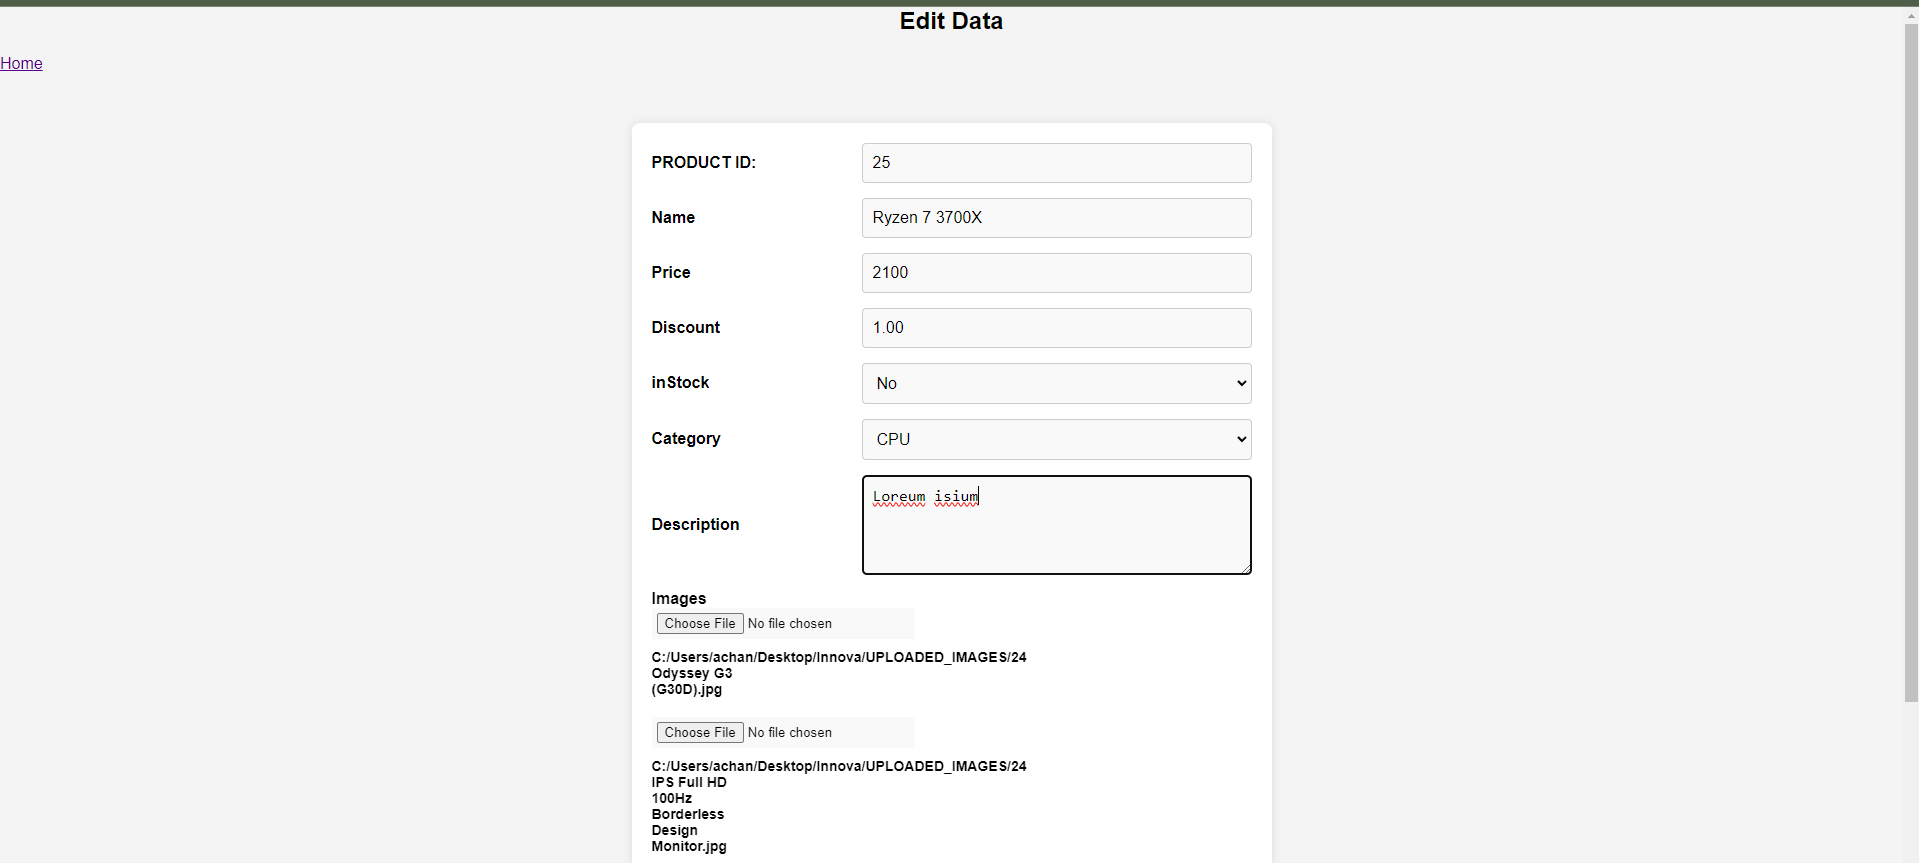Expand the Category dropdown showing CPU
Viewport: 1919px width, 863px height.
coord(1055,439)
